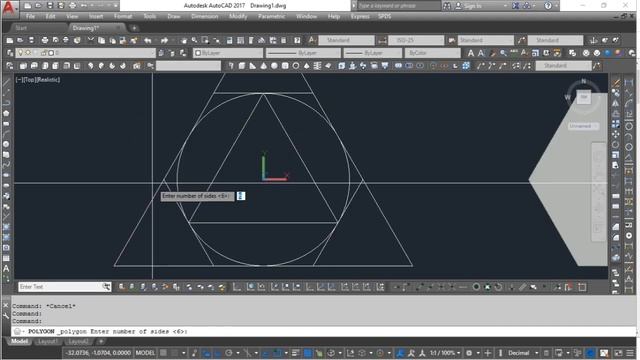Viewport: 640px width, 360px height.
Task: Open the Decimal units dropdown in status bar
Action: pos(522,353)
